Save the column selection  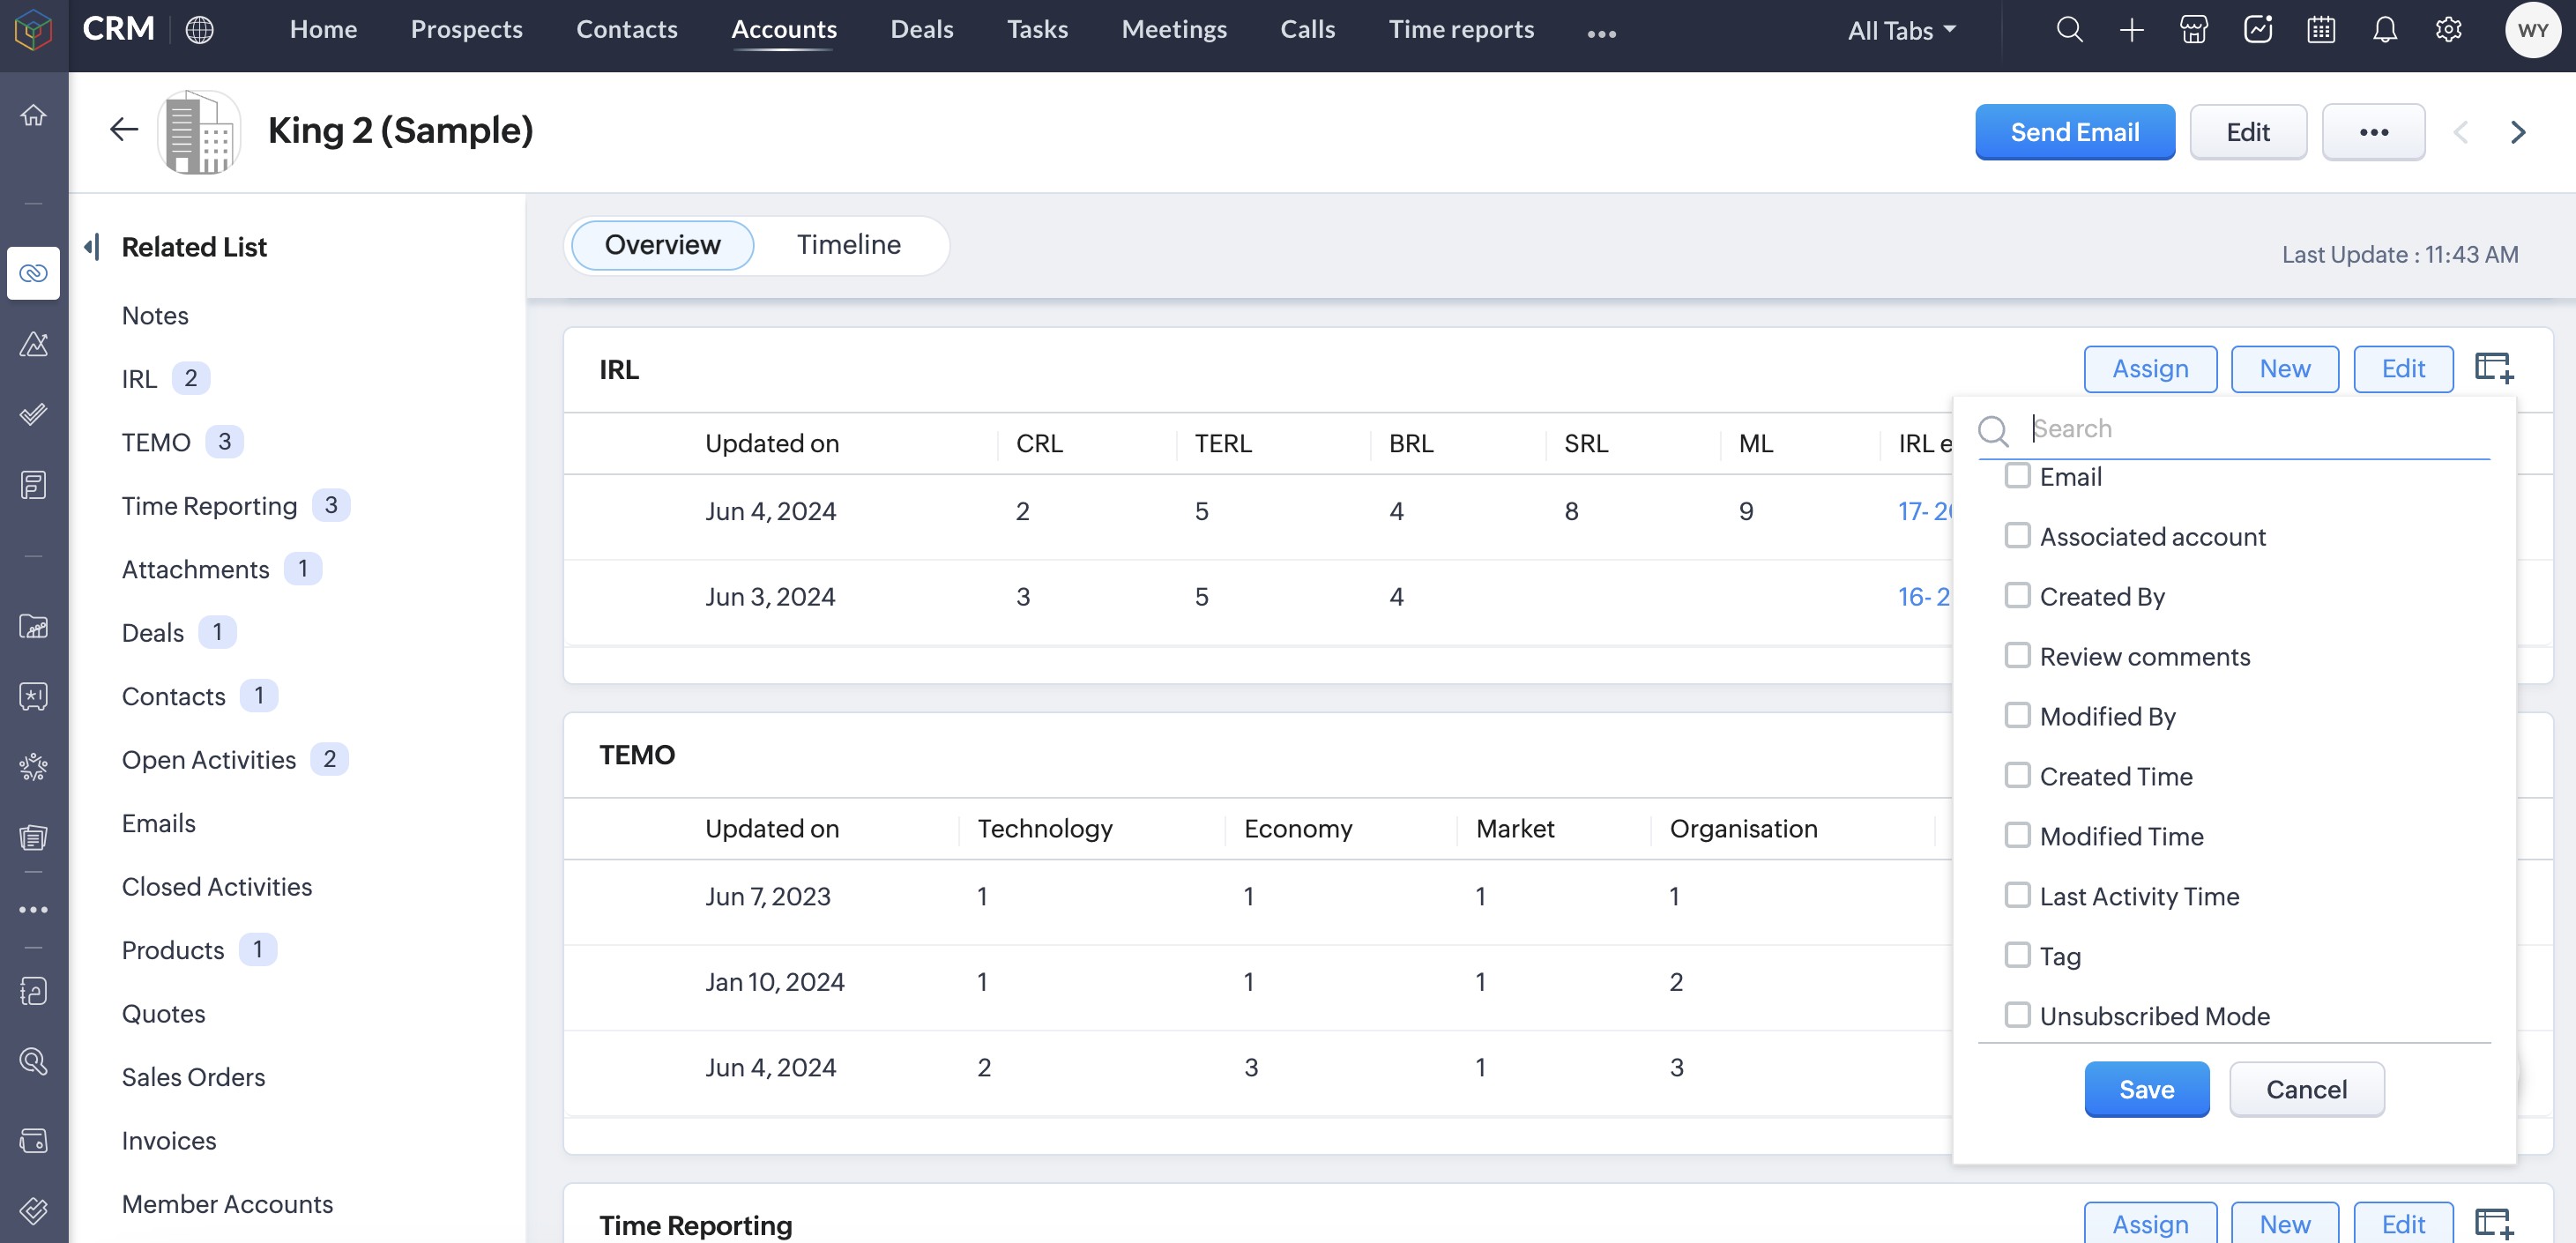tap(2146, 1089)
